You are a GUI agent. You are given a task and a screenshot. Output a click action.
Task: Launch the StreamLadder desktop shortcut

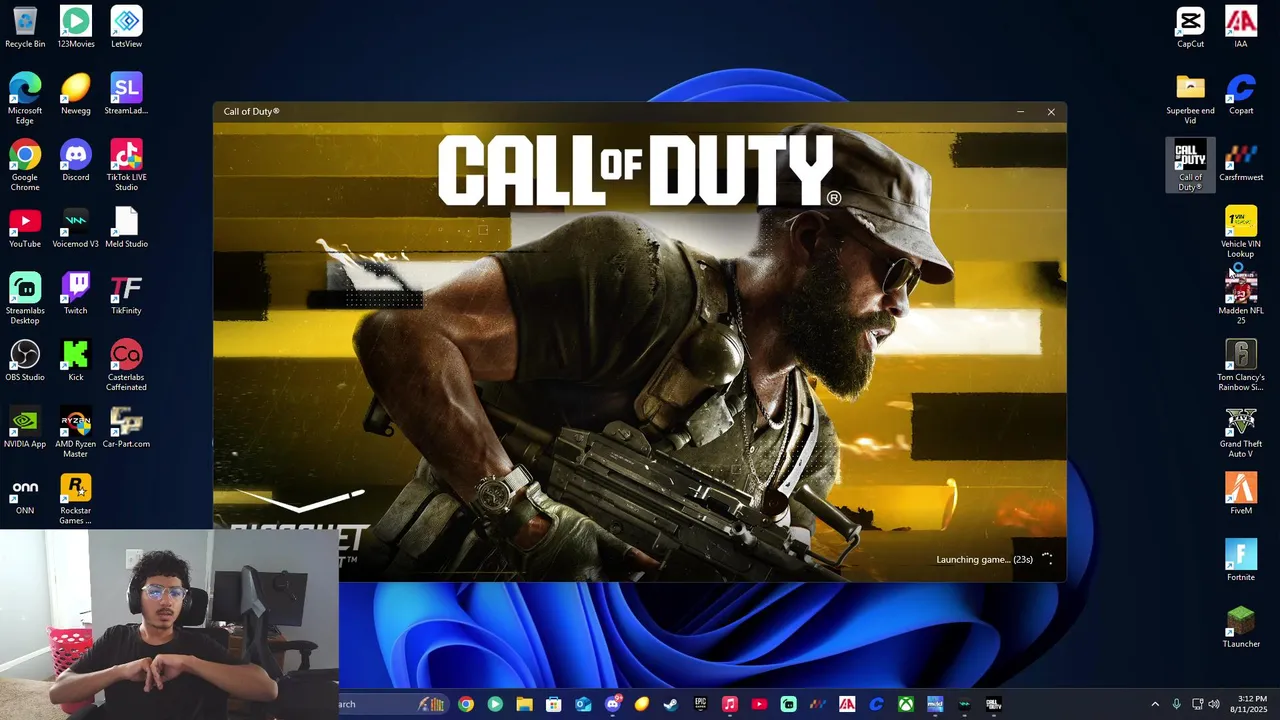click(x=126, y=94)
